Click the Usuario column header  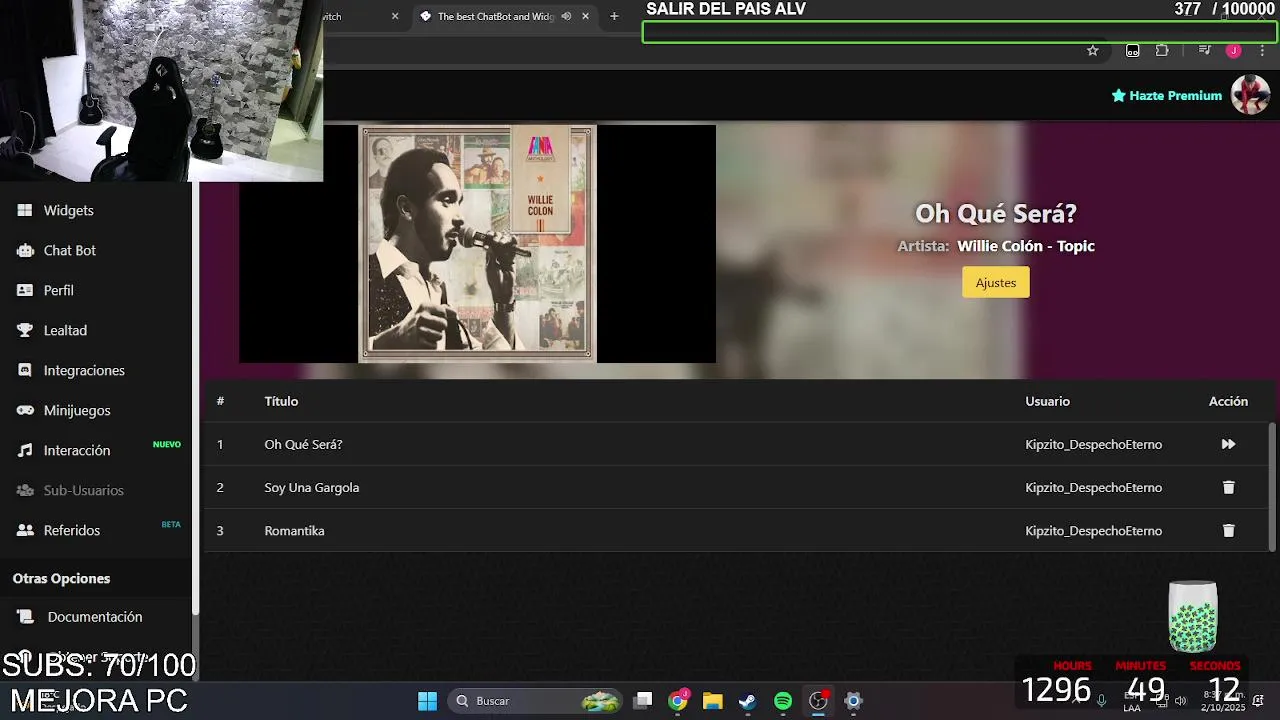(1047, 401)
